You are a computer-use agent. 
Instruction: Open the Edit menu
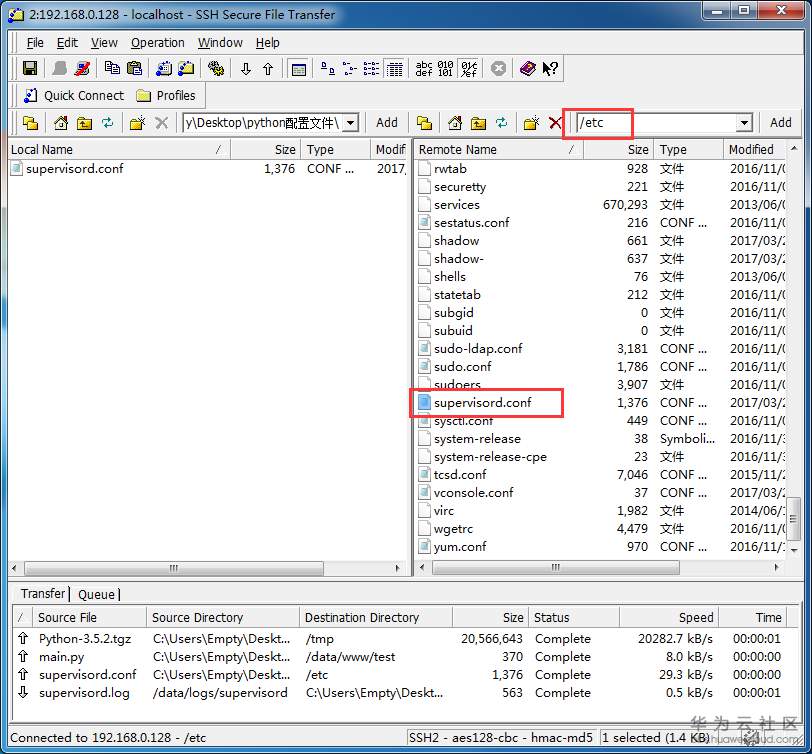tap(67, 42)
